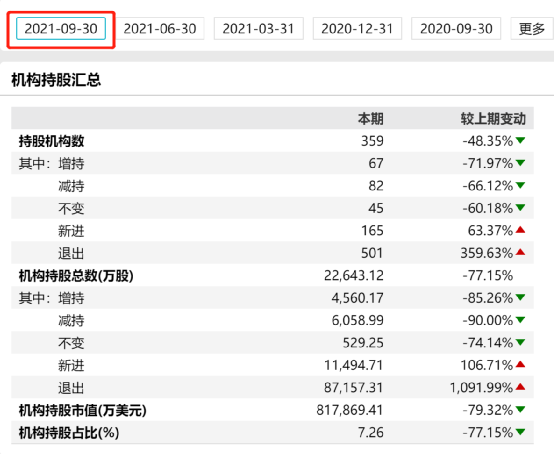
Task: Click the down arrow beside -74.14%
Action: (x=520, y=342)
